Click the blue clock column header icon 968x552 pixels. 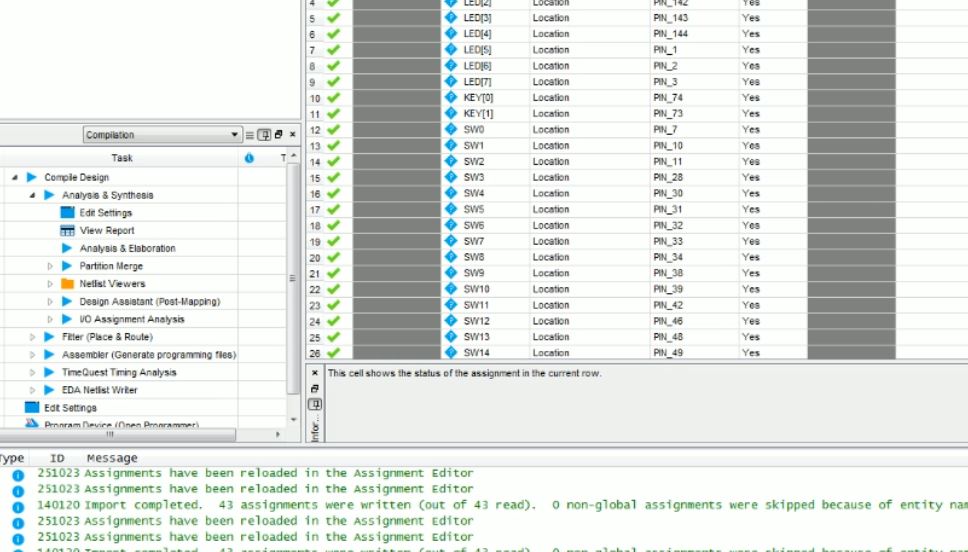[249, 158]
